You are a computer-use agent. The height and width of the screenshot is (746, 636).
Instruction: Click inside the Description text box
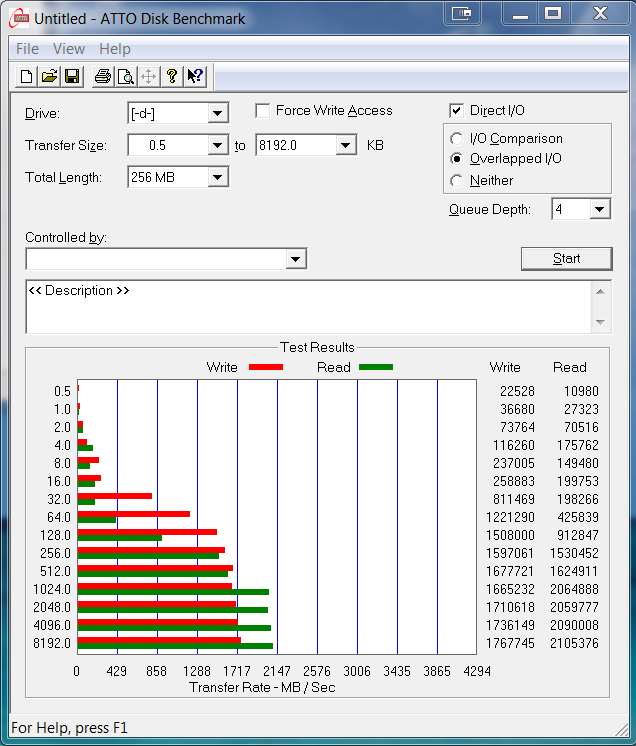308,307
